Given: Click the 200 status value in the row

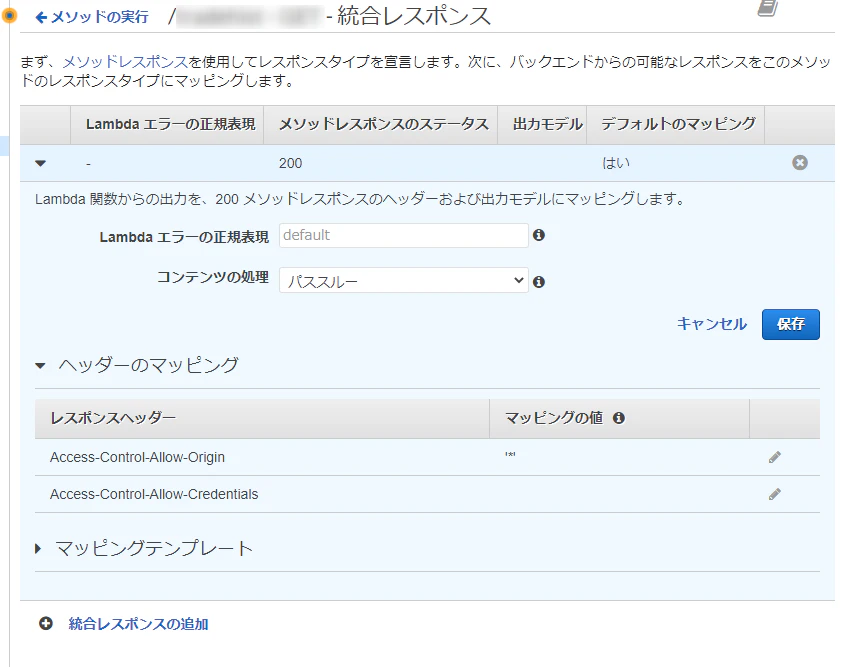Looking at the screenshot, I should pos(290,163).
